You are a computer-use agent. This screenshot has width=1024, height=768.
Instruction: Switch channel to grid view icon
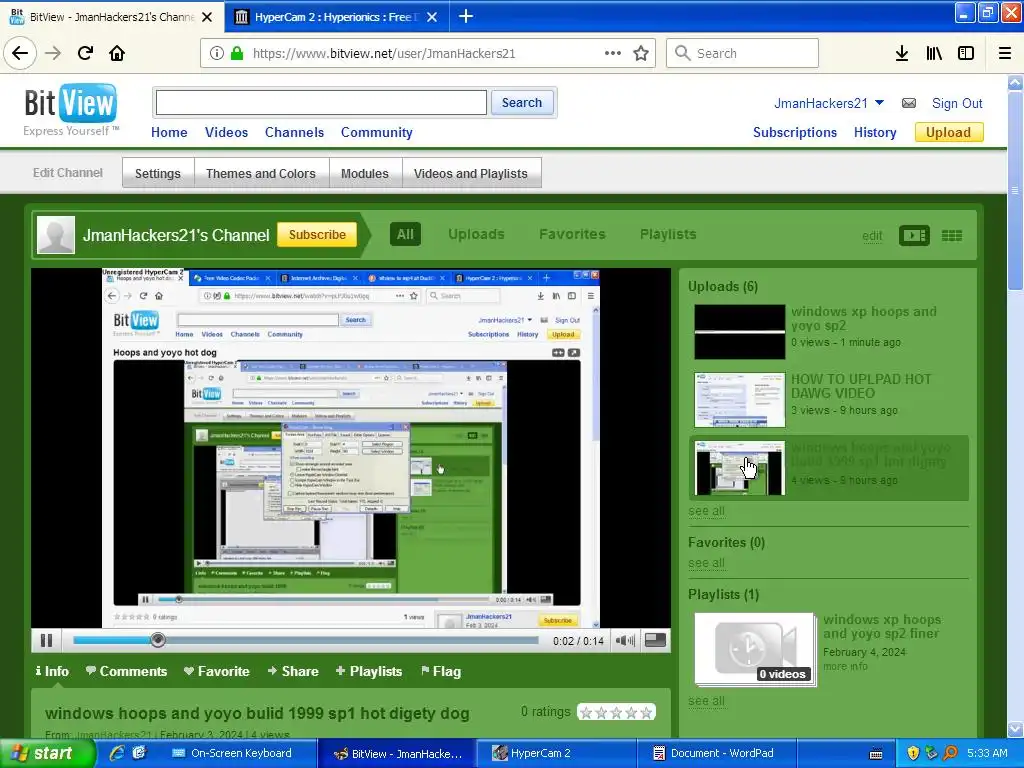(x=952, y=236)
